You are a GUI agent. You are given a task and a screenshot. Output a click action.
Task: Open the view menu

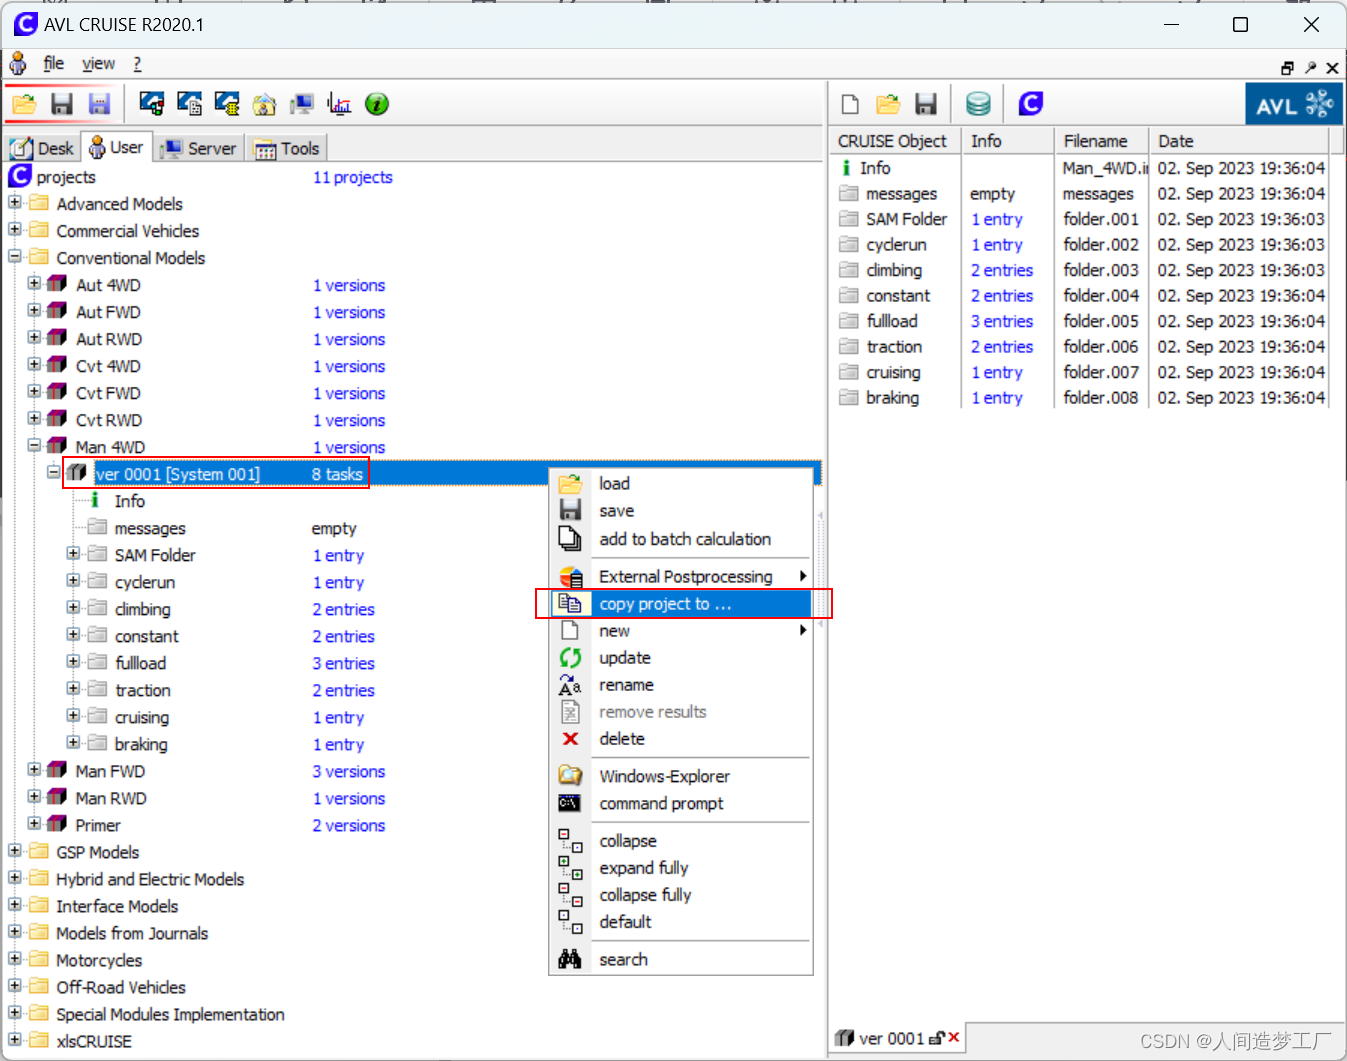point(98,64)
